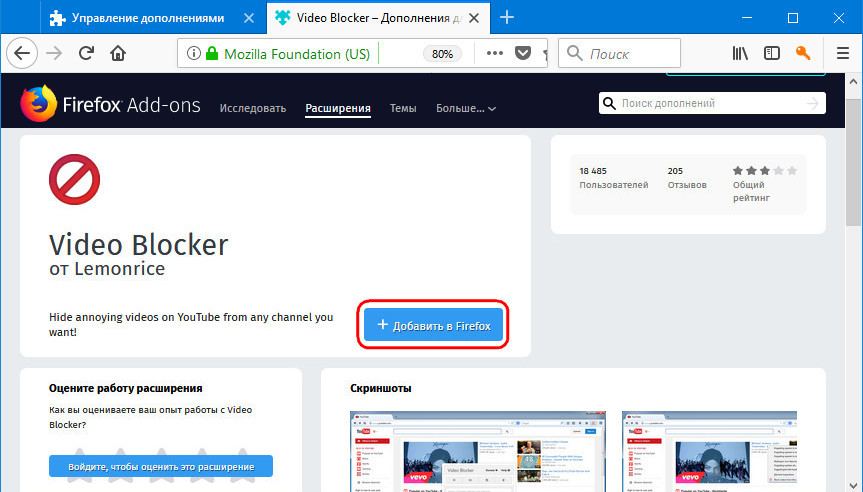Screen dimensions: 863x492
Task: Minimize the Firefox window
Action: click(747, 18)
